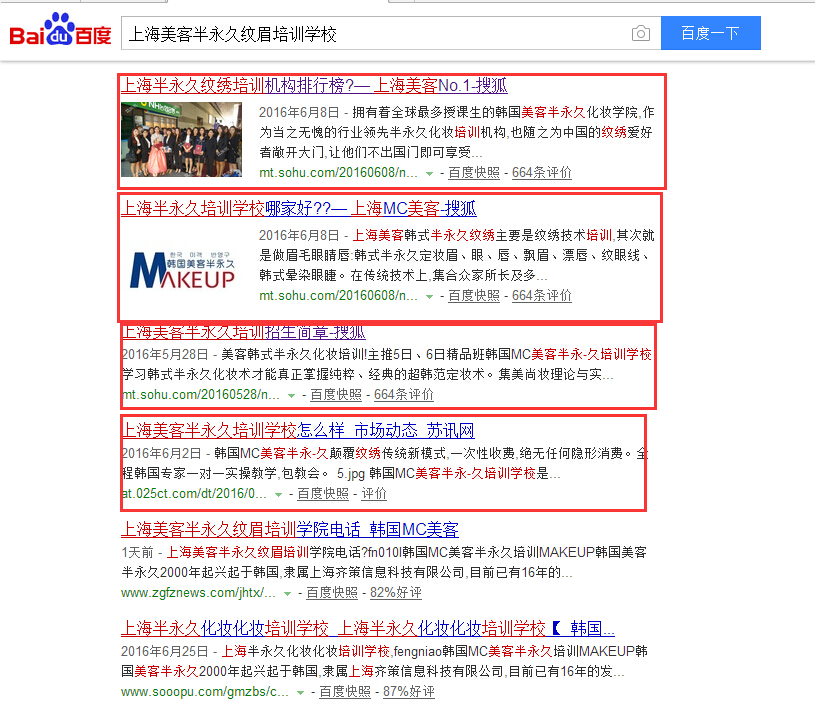Open result 上海半永久化妆化妆培训学校 title link
This screenshot has width=815, height=706.
pos(367,629)
